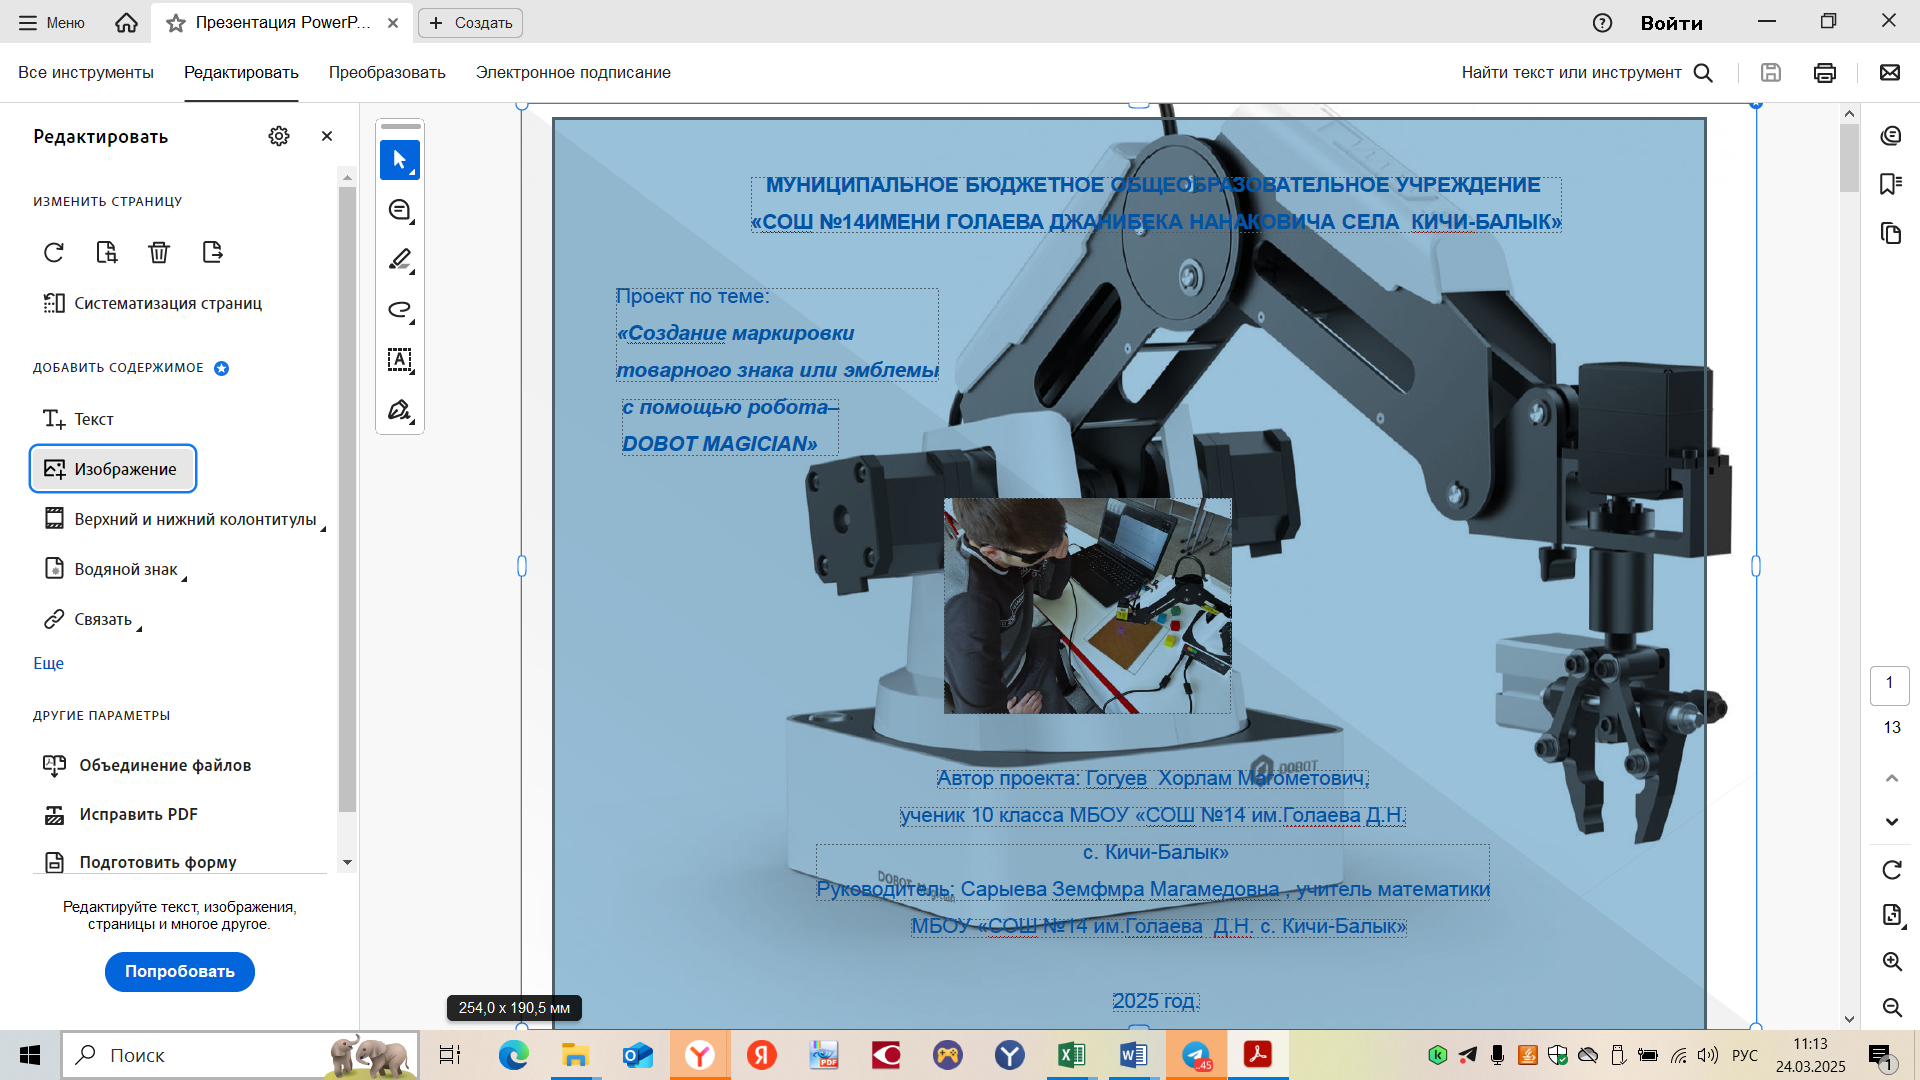Switch to Преобразовать tab
1920x1080 pixels.
point(387,72)
